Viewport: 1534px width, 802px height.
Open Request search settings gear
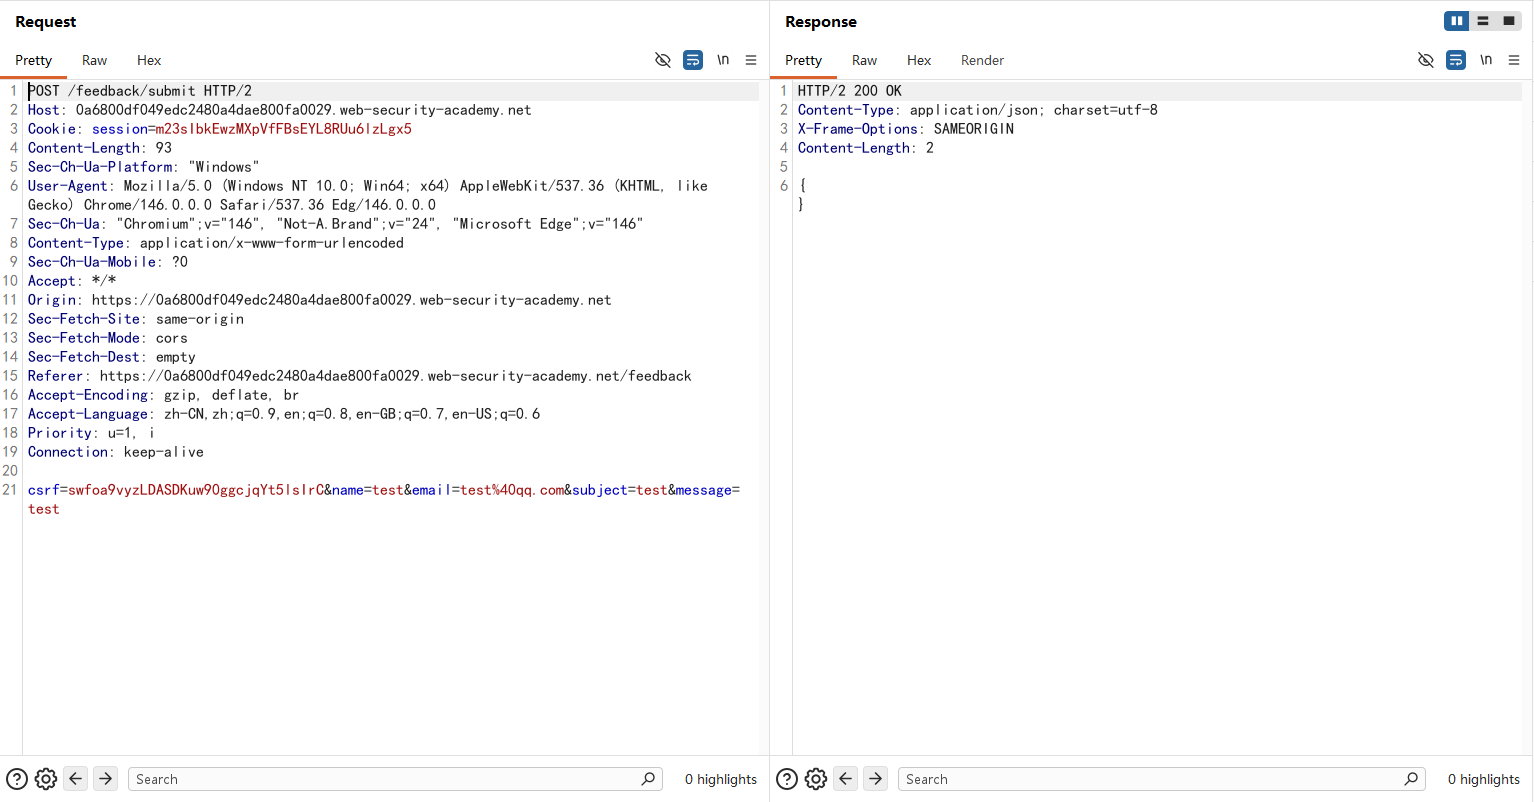click(x=46, y=779)
